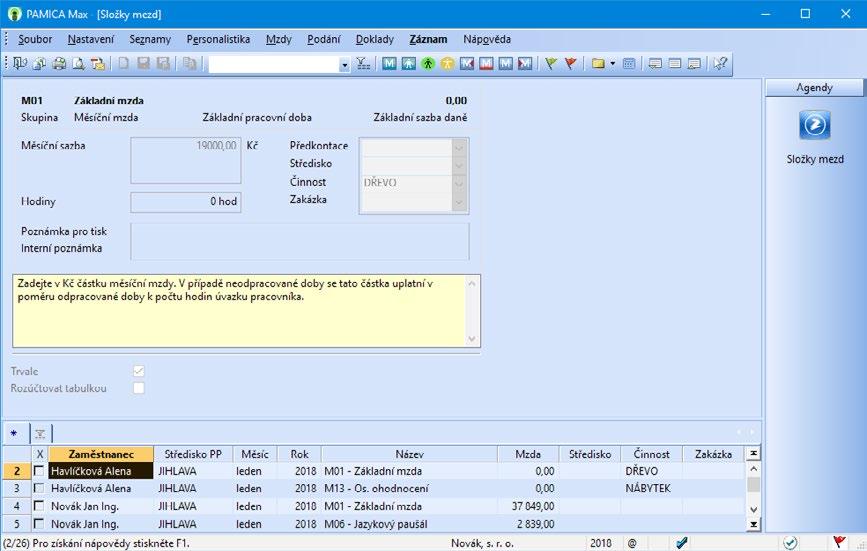Click the Měsíc column header
The image size is (867, 551).
[x=255, y=454]
